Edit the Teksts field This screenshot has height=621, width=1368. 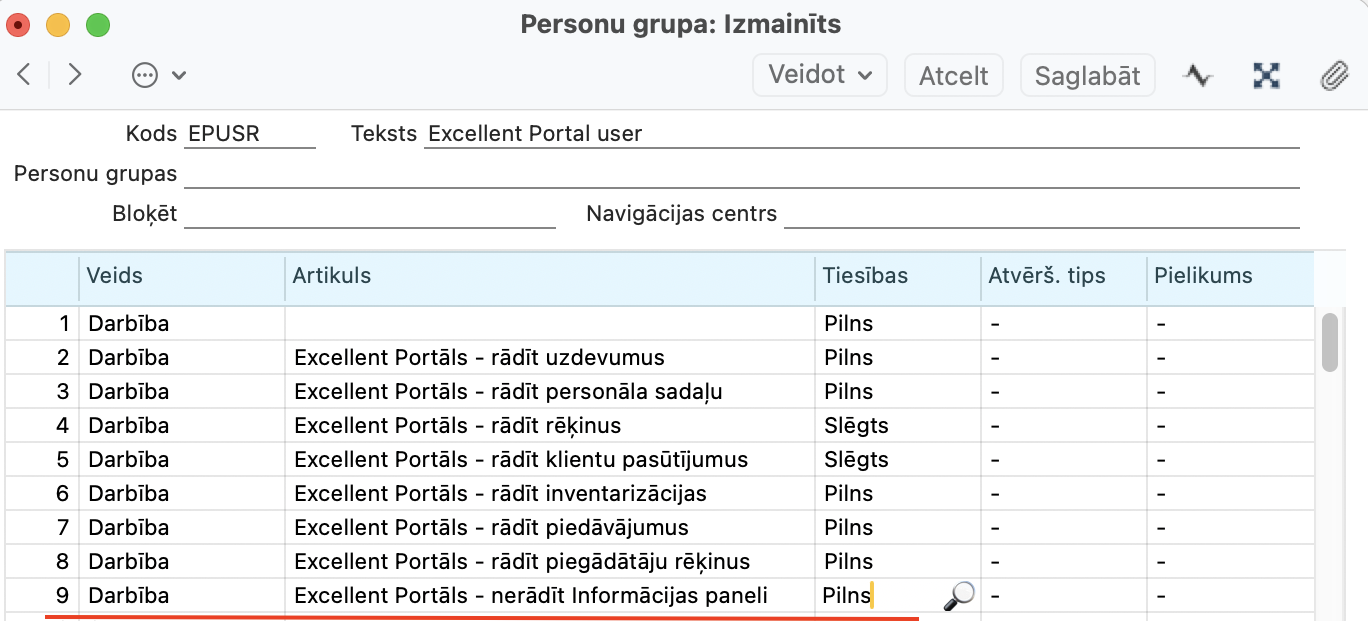[x=860, y=134]
